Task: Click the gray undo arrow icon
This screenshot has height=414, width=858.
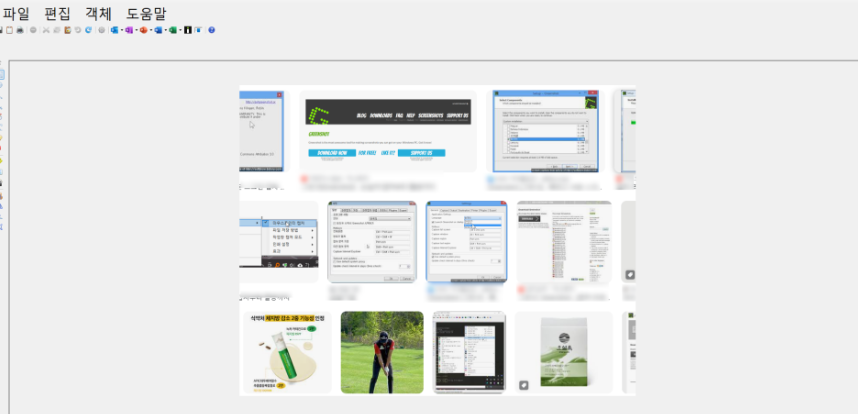Action: pos(78,30)
